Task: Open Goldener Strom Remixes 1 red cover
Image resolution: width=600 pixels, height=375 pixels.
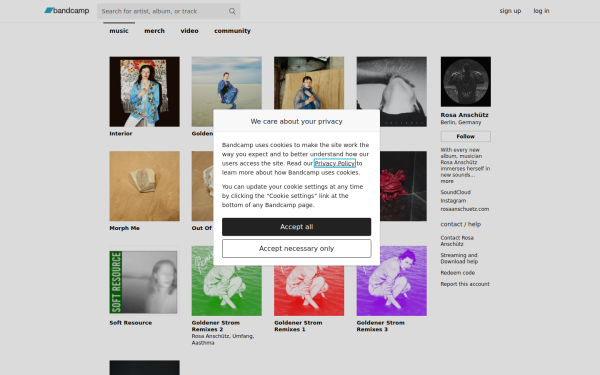Action: click(309, 291)
